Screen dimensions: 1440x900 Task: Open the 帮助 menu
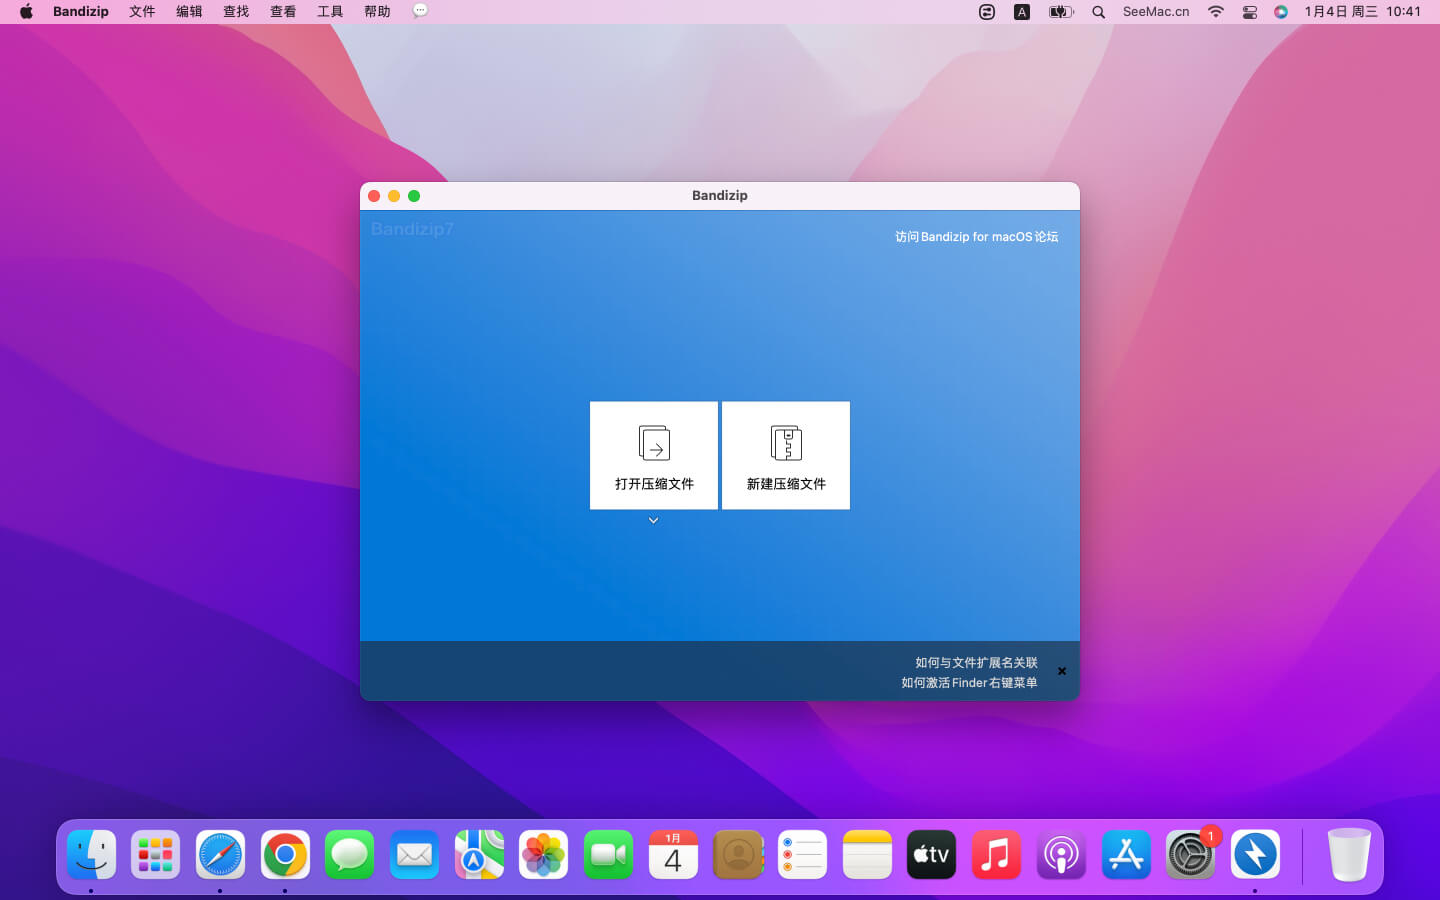coord(377,12)
